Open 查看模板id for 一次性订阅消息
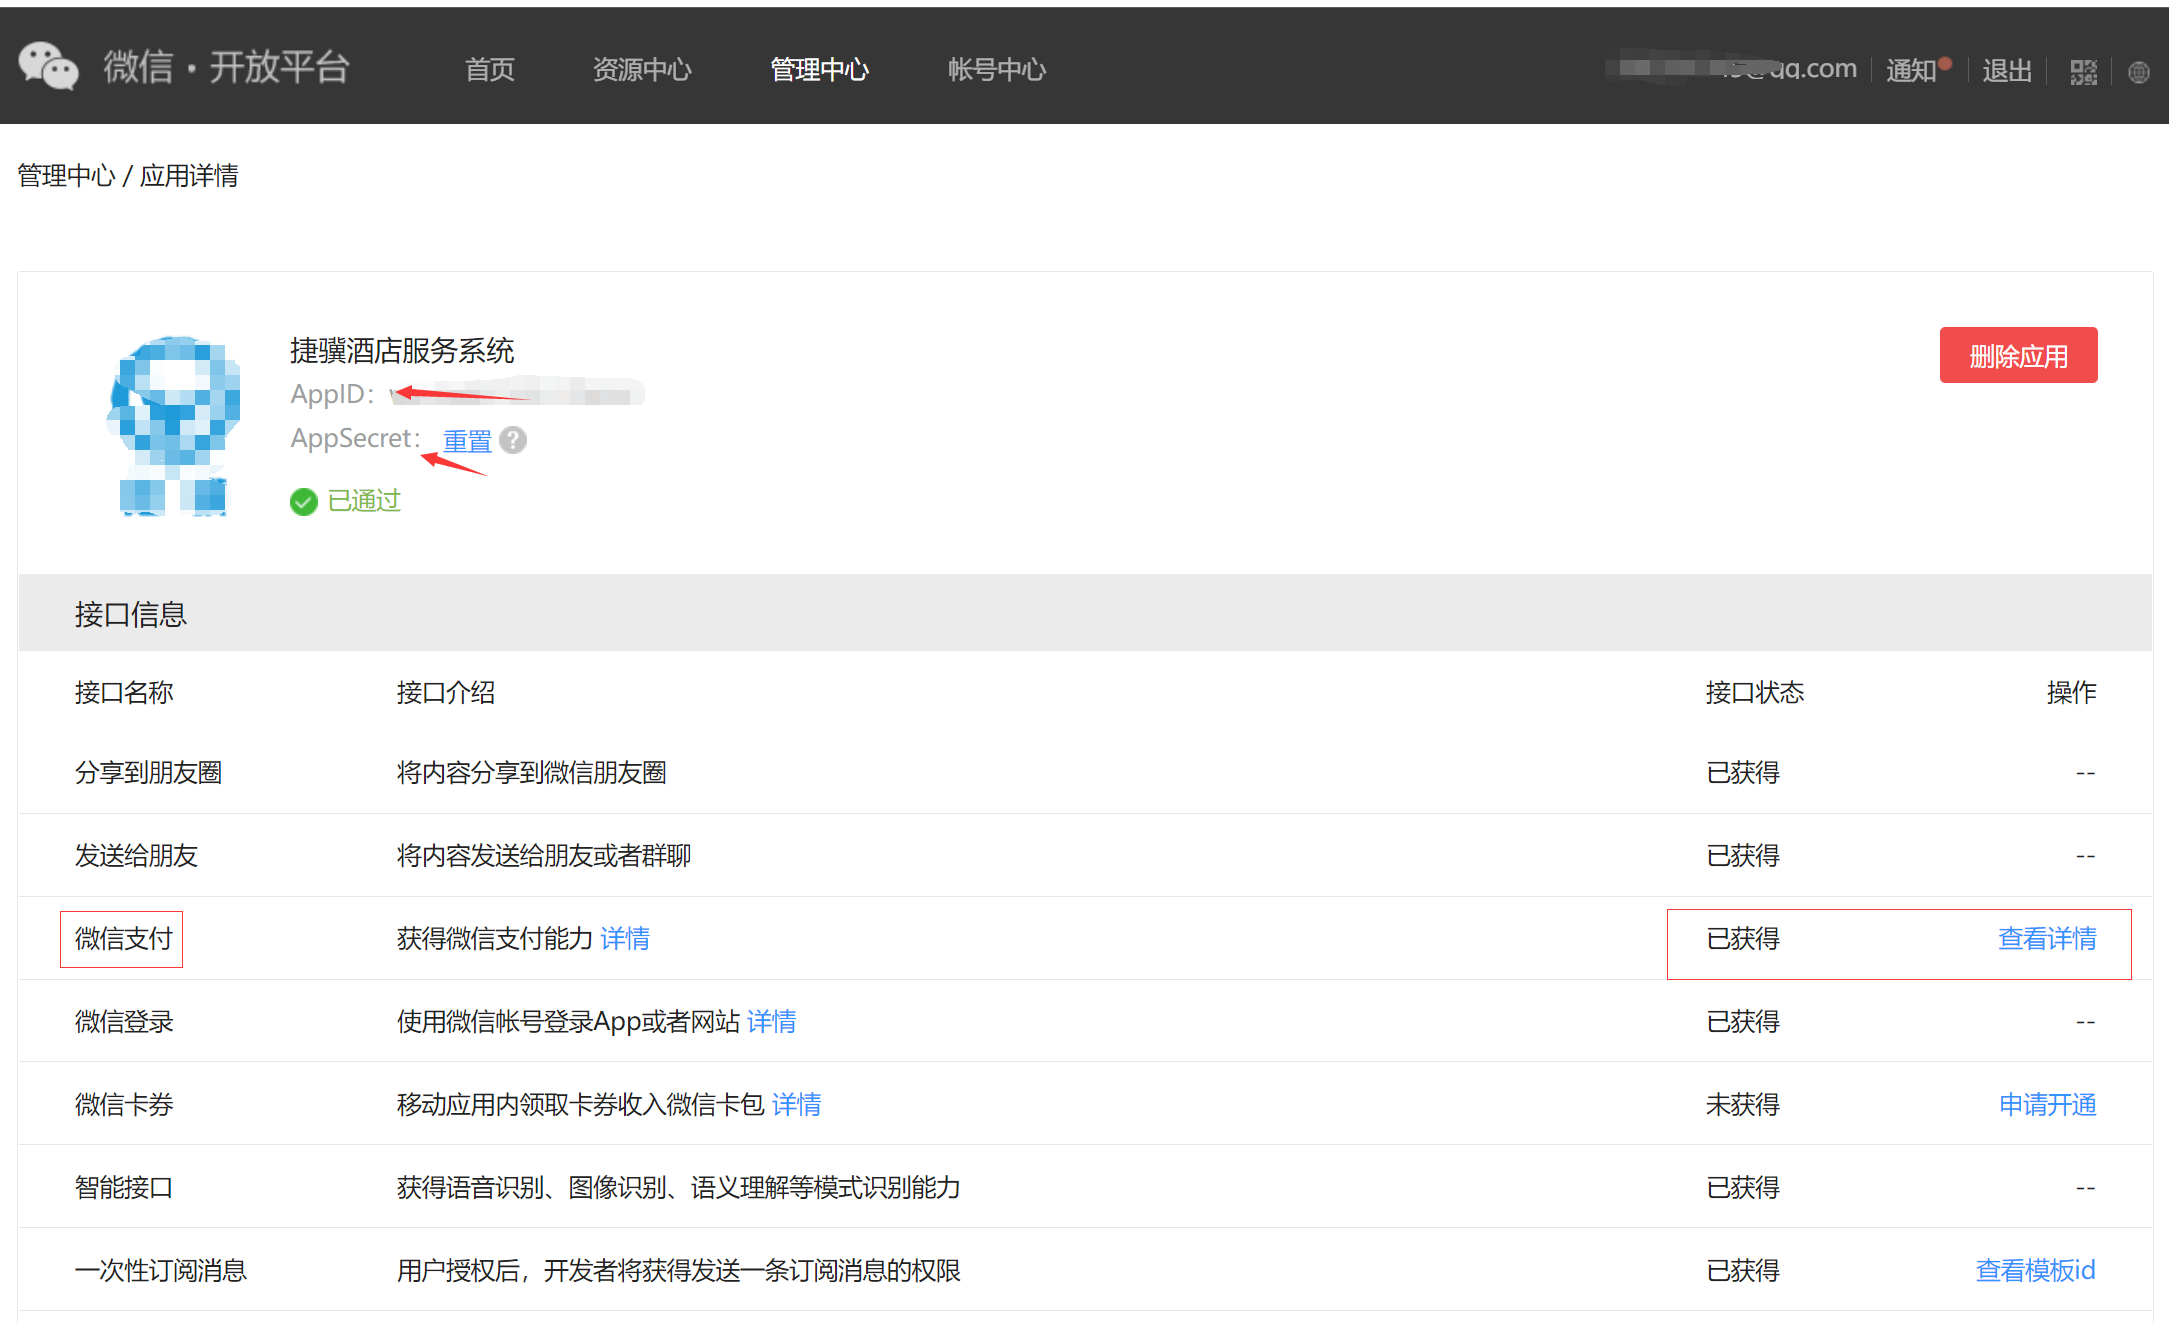 point(2035,1270)
